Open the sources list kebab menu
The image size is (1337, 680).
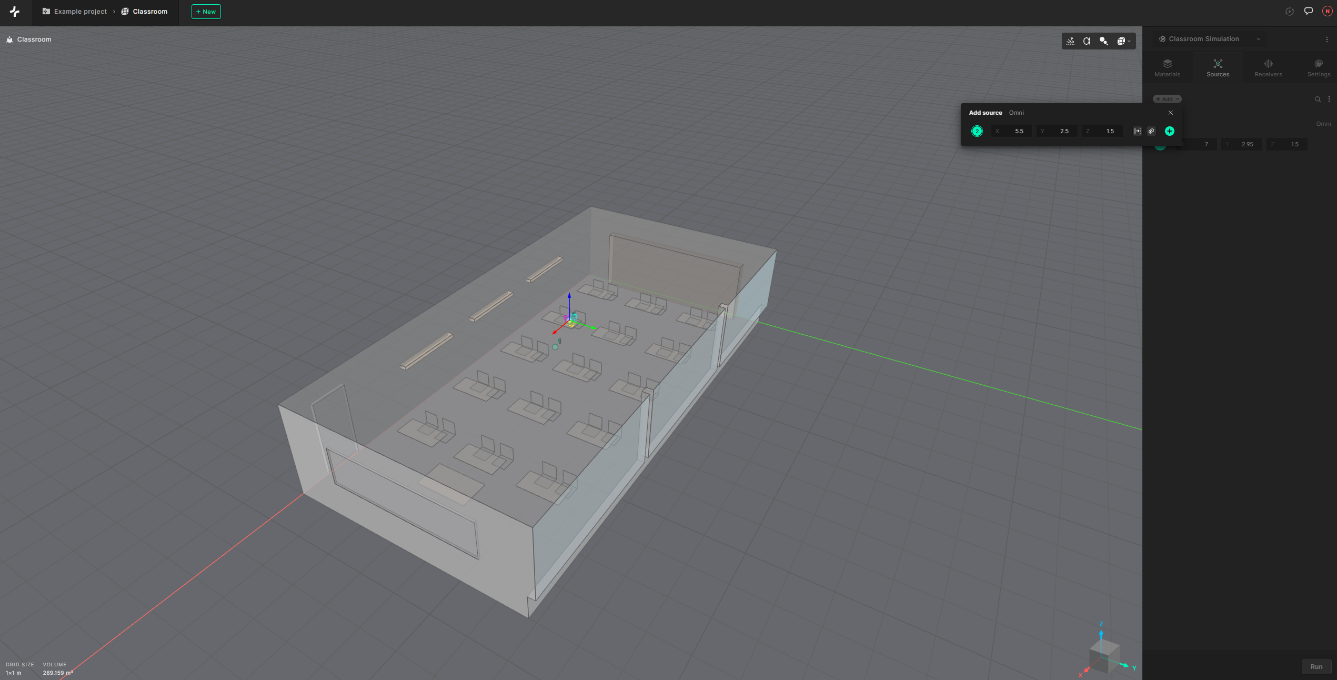coord(1329,99)
